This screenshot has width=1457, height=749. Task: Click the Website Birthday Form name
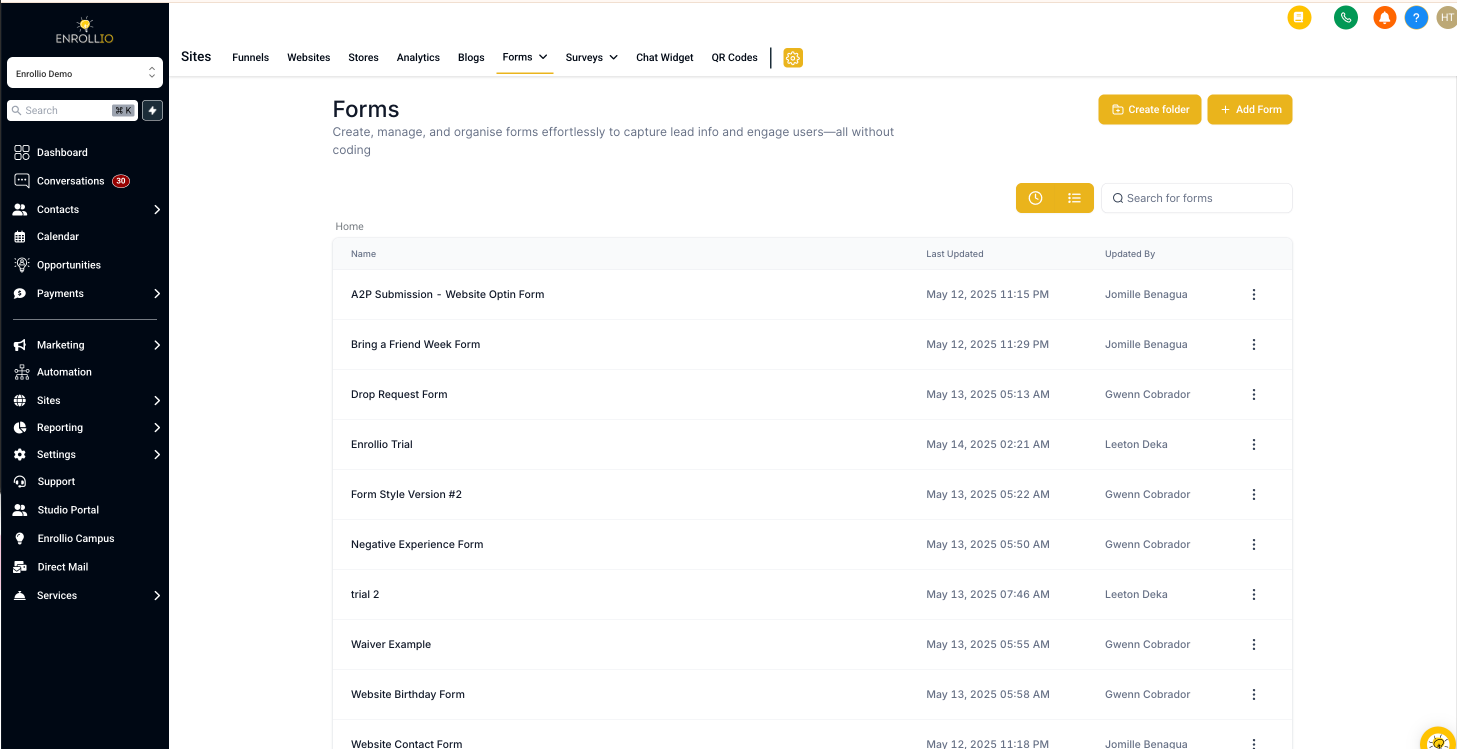tap(408, 694)
